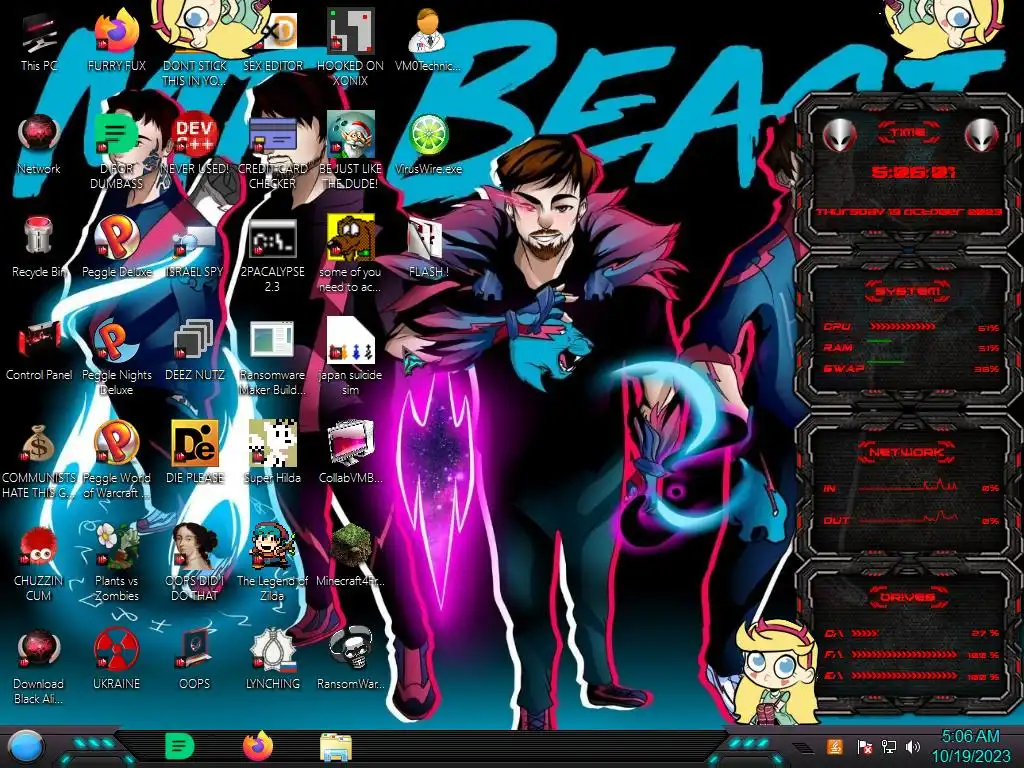The height and width of the screenshot is (768, 1024).
Task: Open Firefox from the taskbar
Action: 257,746
